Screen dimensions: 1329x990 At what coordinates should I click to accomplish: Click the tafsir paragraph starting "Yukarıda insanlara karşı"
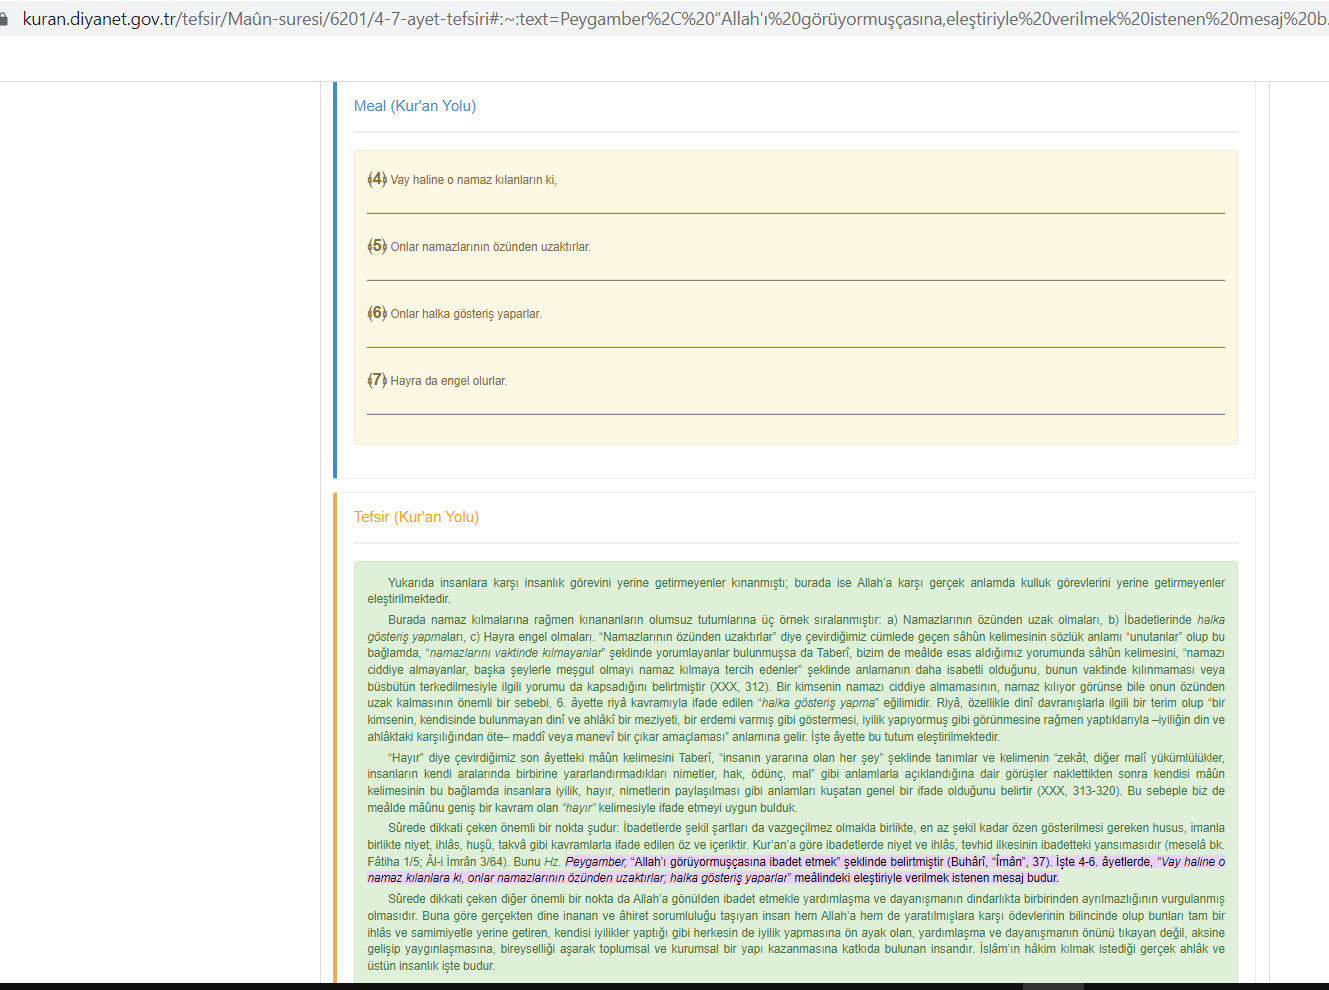[796, 591]
